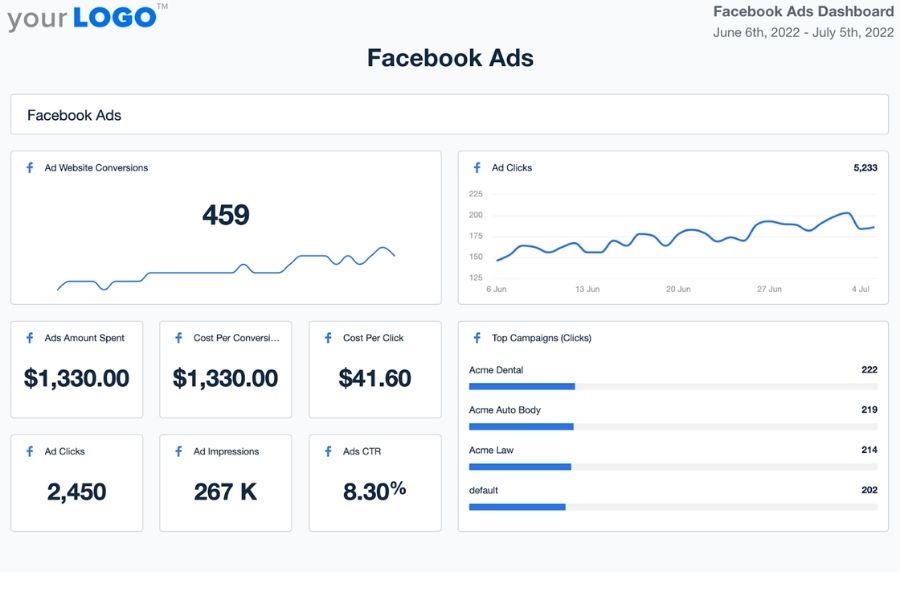Click the '27 Jun' x-axis label

tap(769, 289)
